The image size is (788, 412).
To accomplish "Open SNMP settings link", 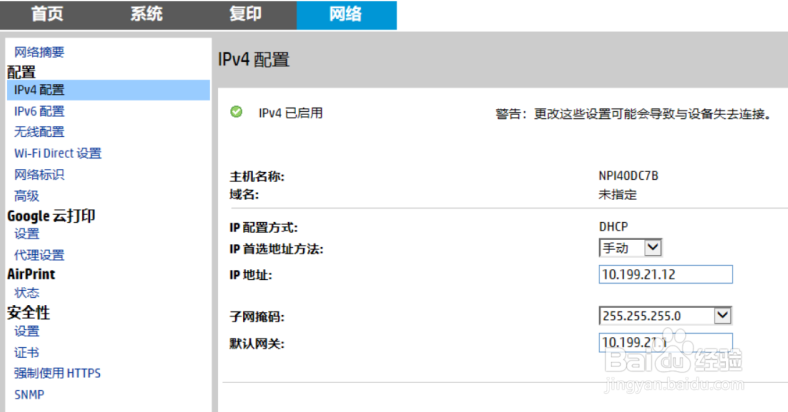I will [29, 394].
